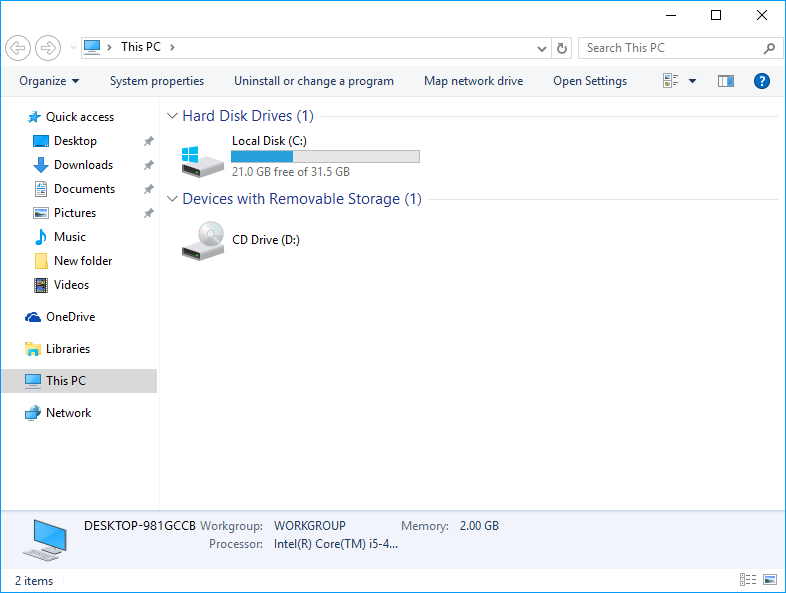Viewport: 786px width, 593px height.
Task: Choose Uninstall or change a program
Action: [x=314, y=81]
